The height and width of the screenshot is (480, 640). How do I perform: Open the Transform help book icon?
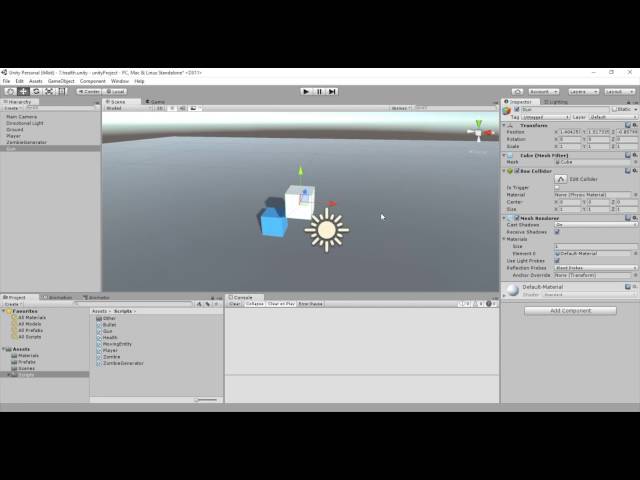628,125
